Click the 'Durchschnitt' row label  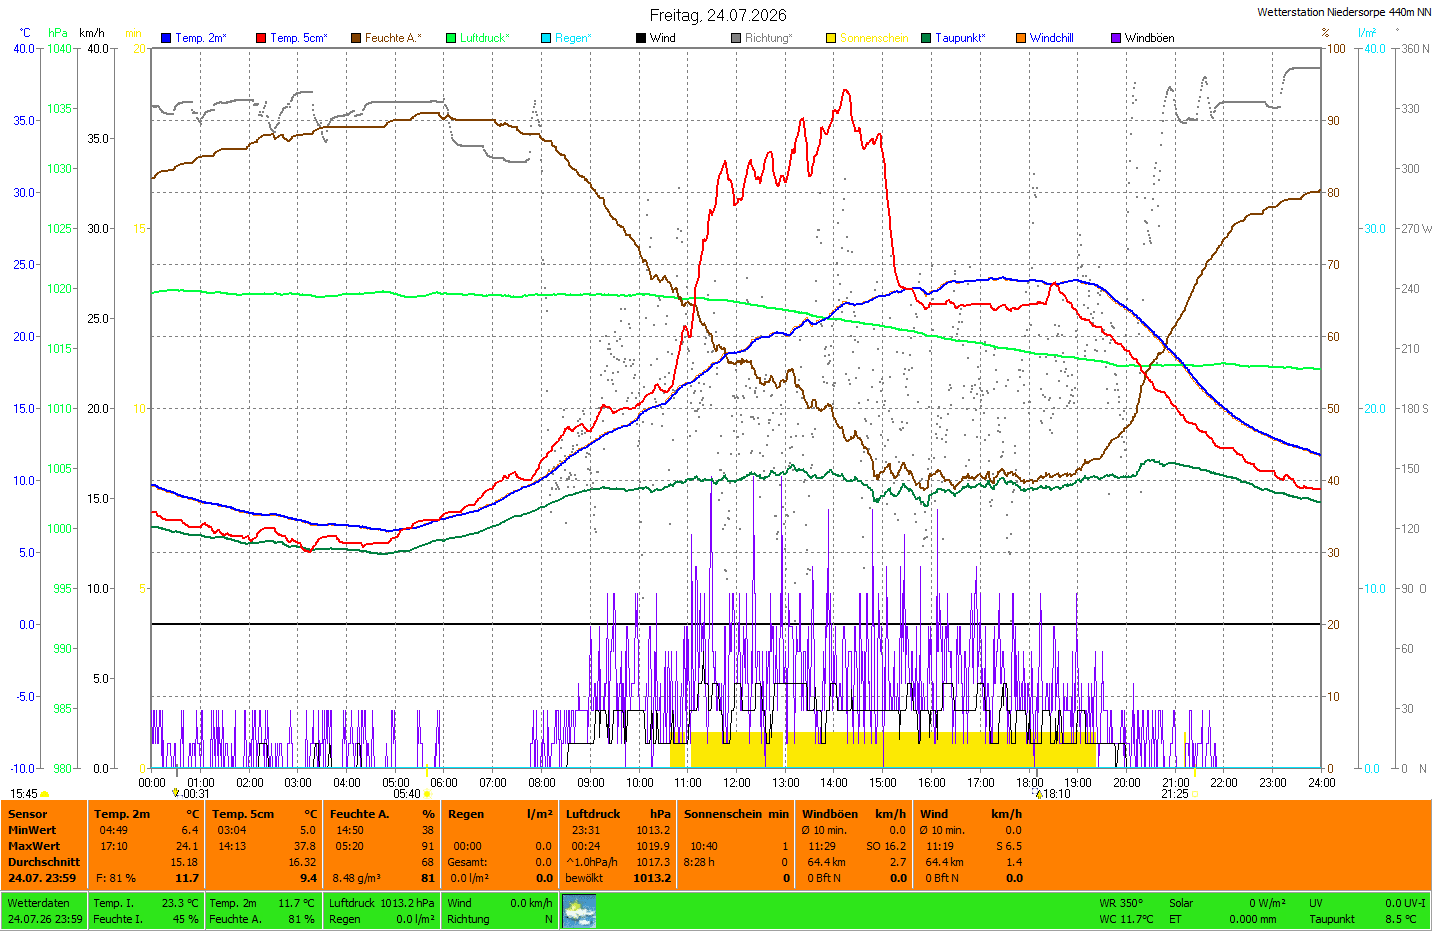pyautogui.click(x=44, y=862)
